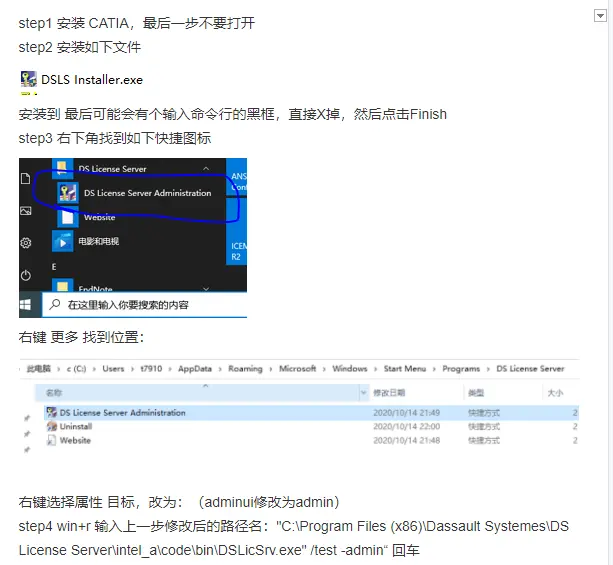Open the Documents icon in the Start menu sidebar
Screen dimensions: 613x565
[25, 178]
